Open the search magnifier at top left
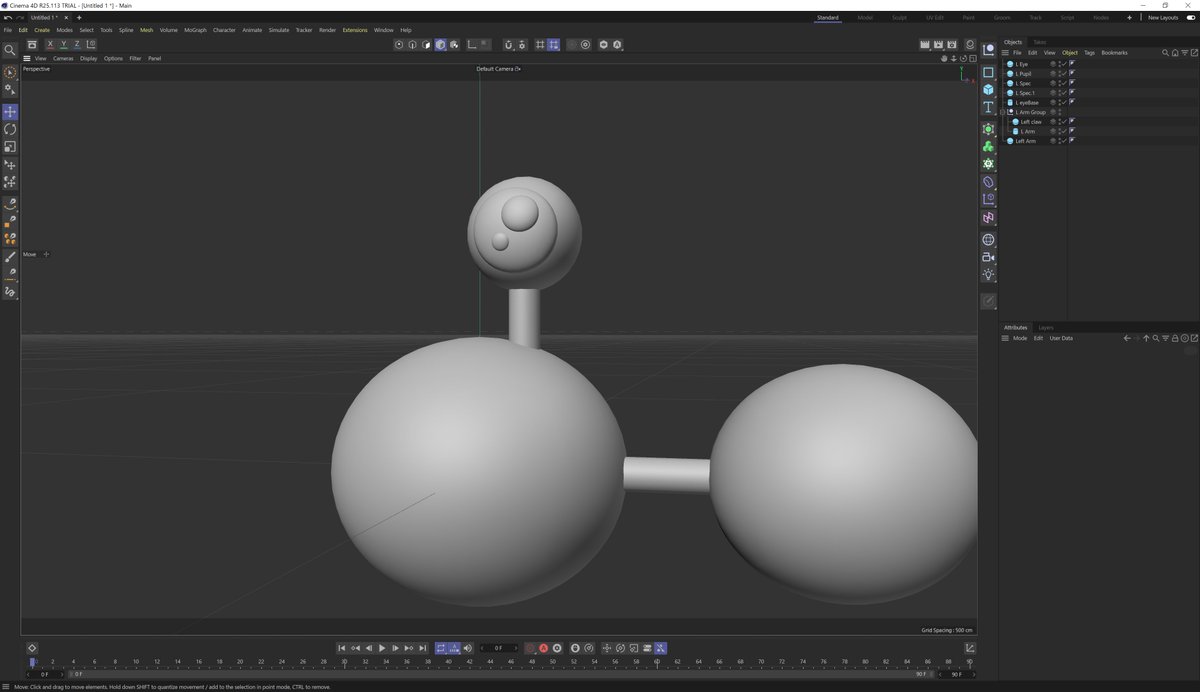 click(x=10, y=49)
